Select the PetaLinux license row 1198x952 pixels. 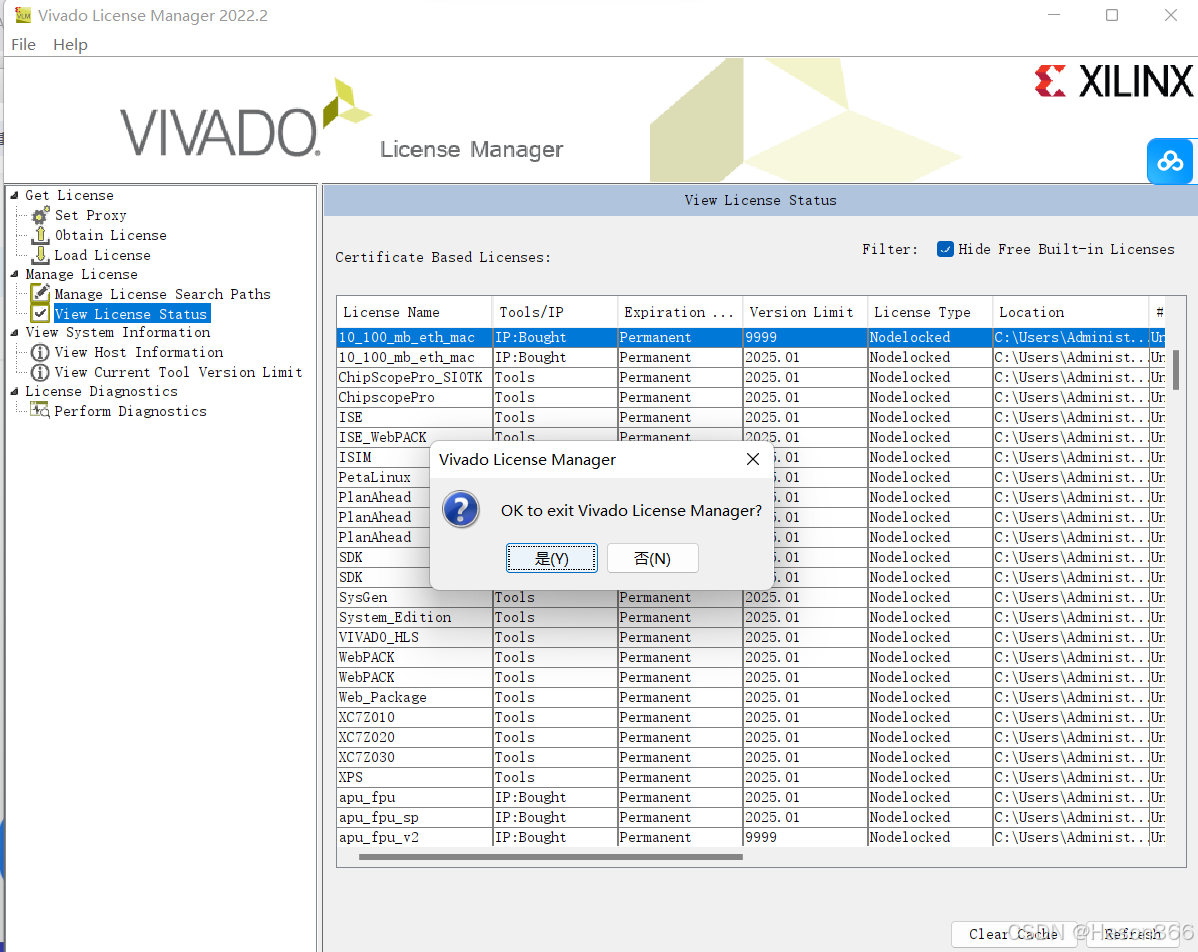pyautogui.click(x=383, y=478)
